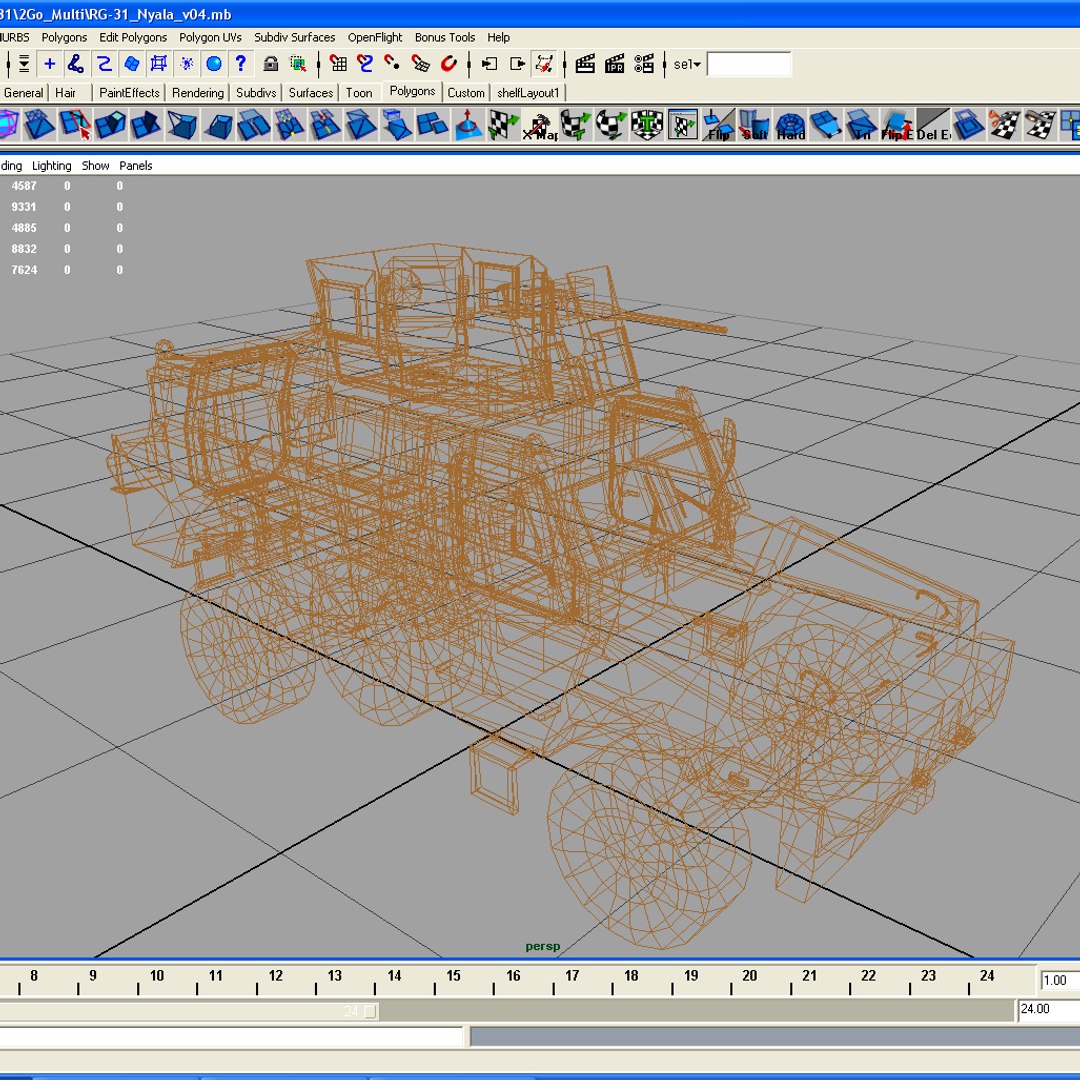Launch IPR render clapperboard icon

coord(614,64)
